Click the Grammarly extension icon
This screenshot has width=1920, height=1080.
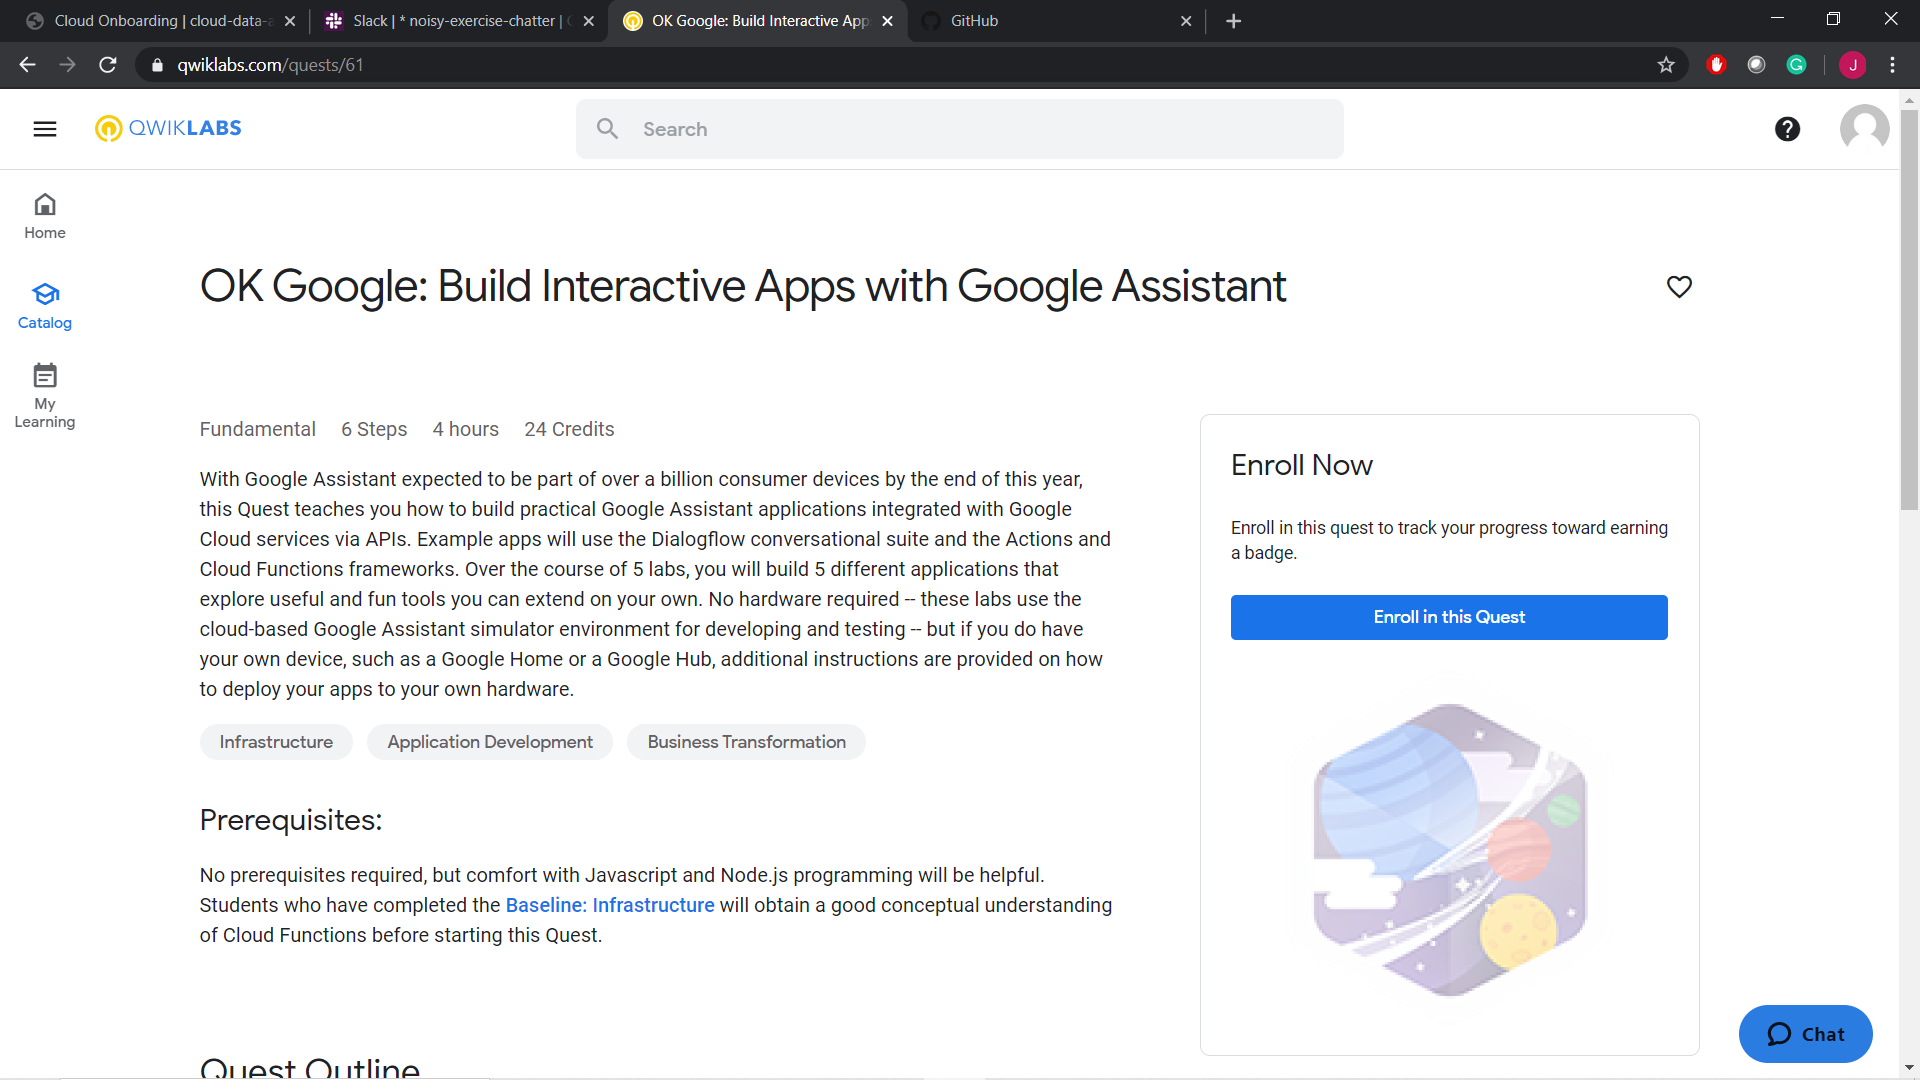pos(1797,65)
